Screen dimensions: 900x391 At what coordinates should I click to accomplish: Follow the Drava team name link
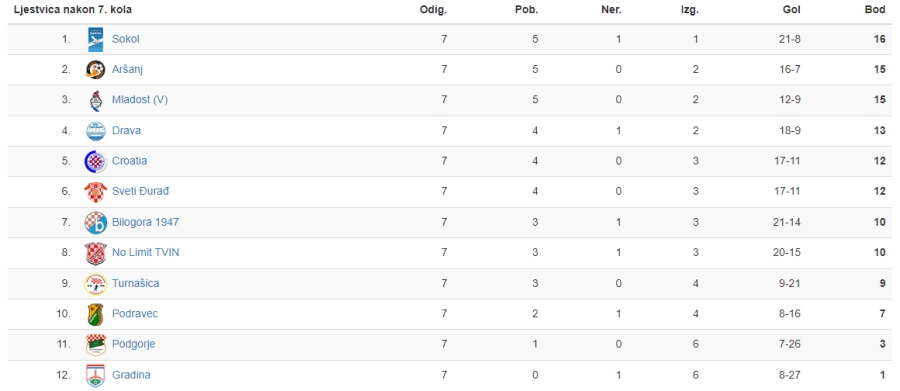tap(126, 130)
